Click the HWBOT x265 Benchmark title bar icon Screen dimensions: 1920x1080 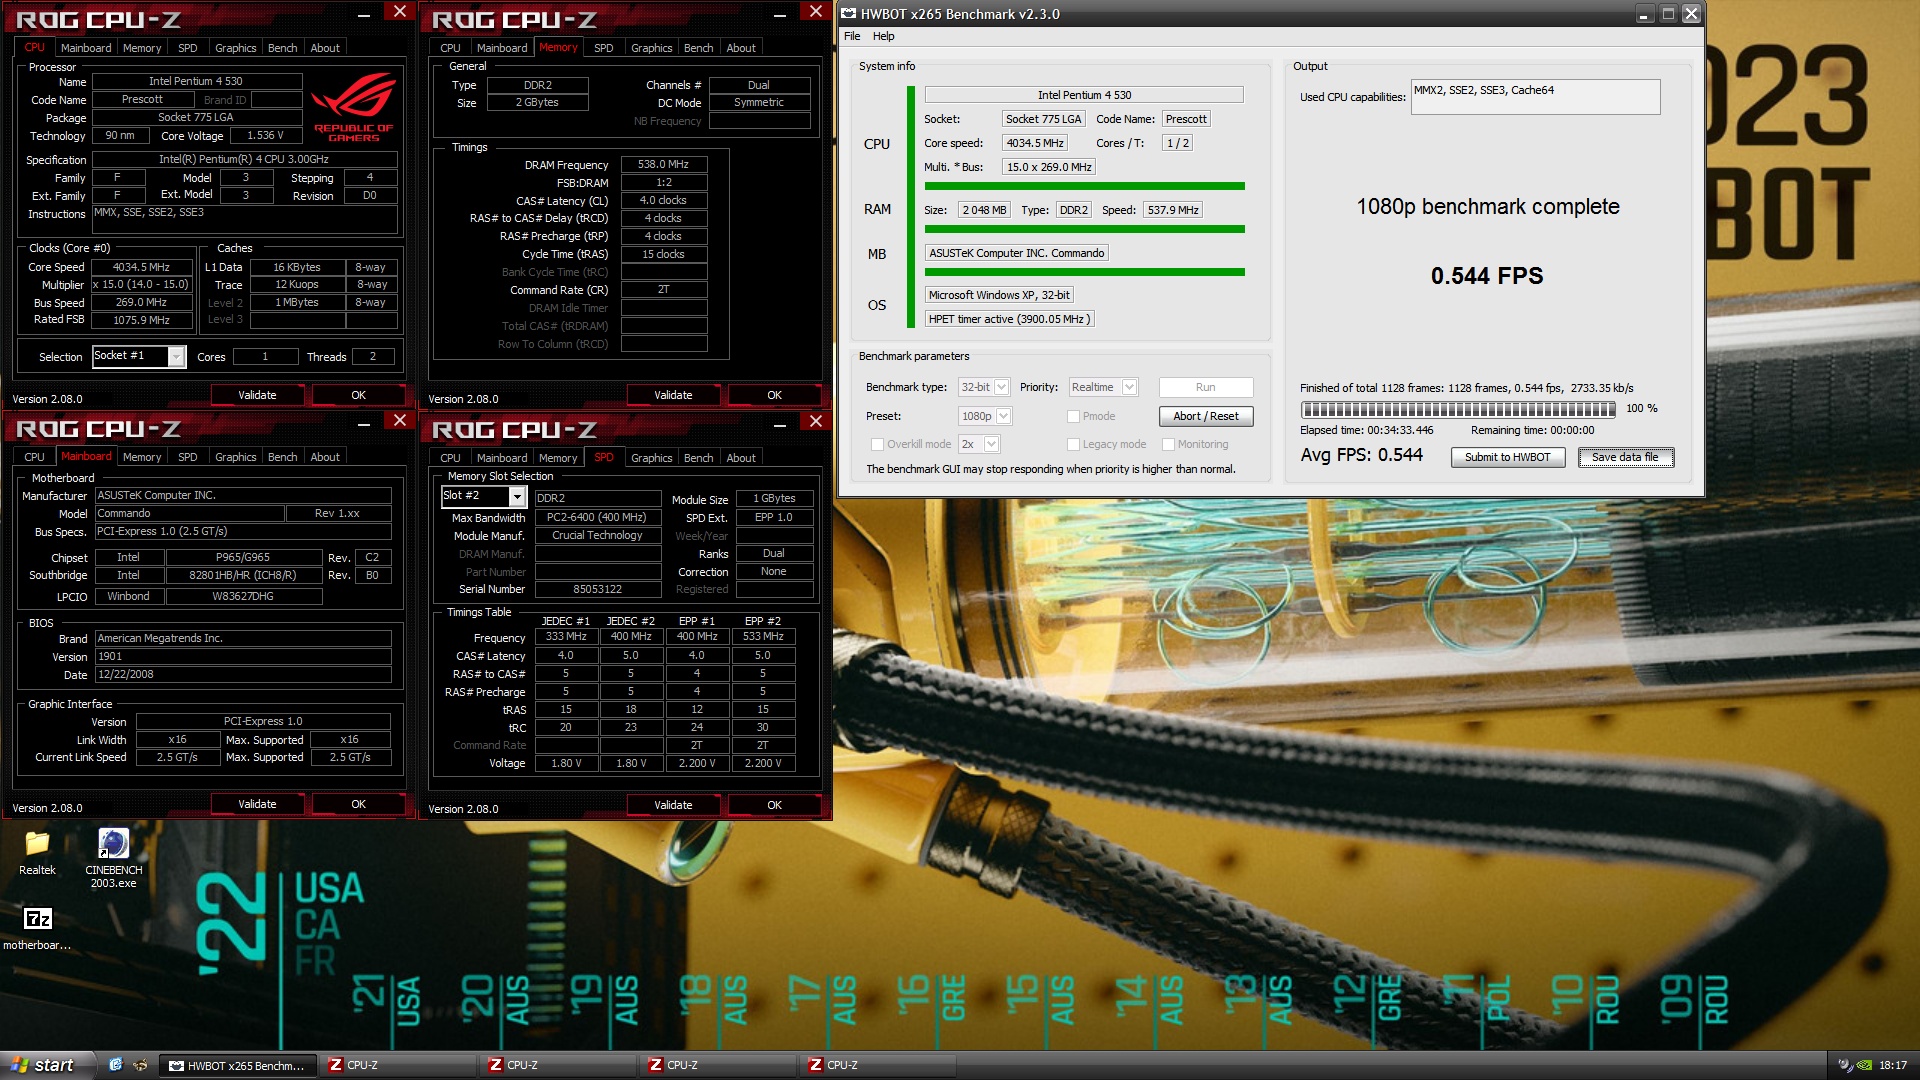tap(849, 14)
